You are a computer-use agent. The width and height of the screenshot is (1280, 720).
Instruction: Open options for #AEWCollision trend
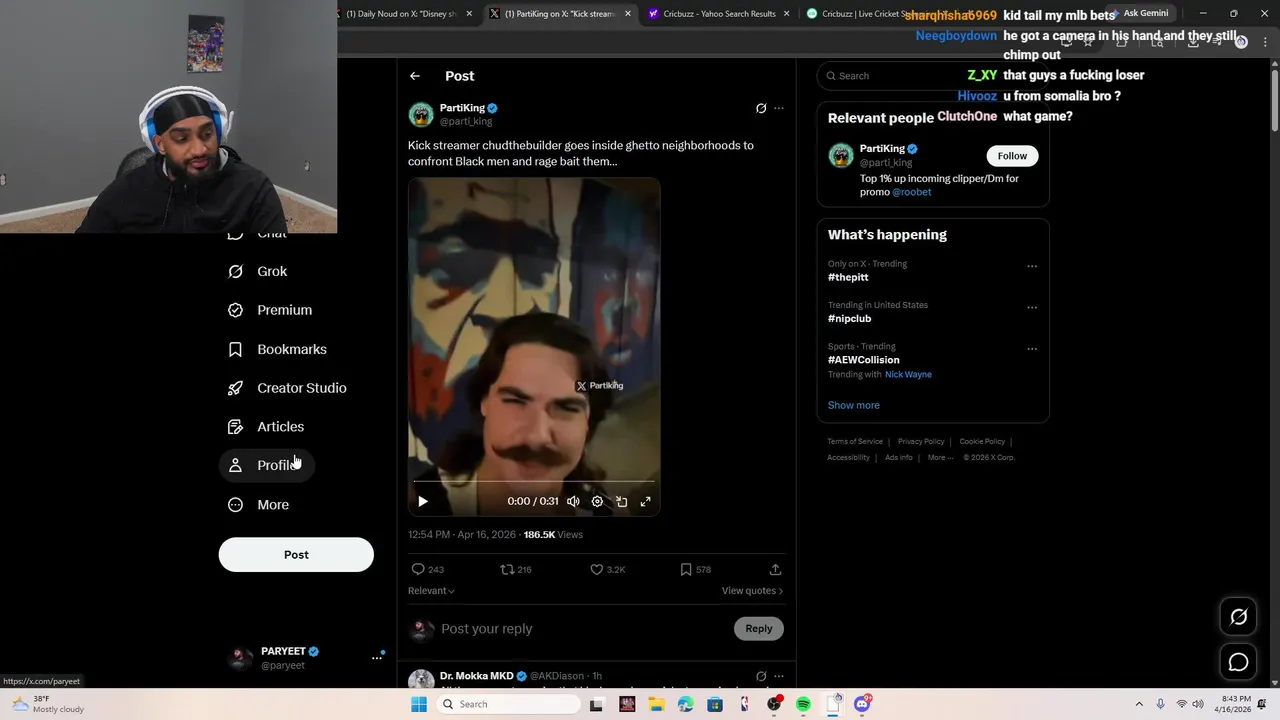point(1032,349)
